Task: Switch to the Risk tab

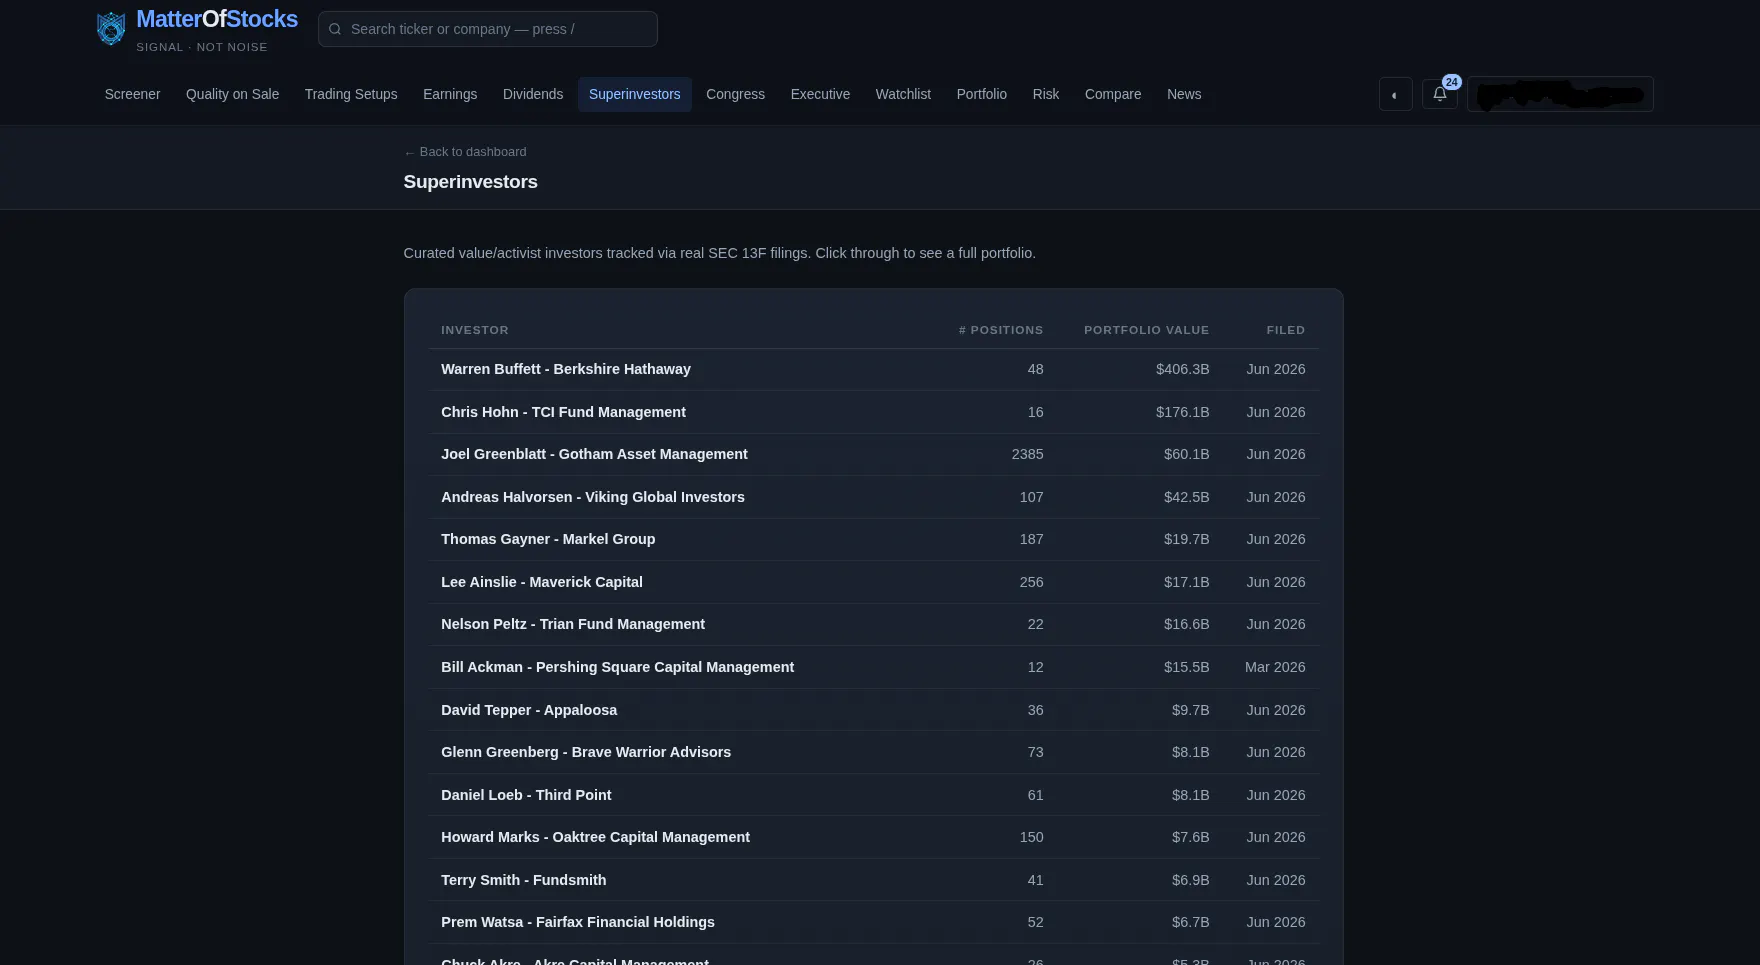Action: 1046,94
